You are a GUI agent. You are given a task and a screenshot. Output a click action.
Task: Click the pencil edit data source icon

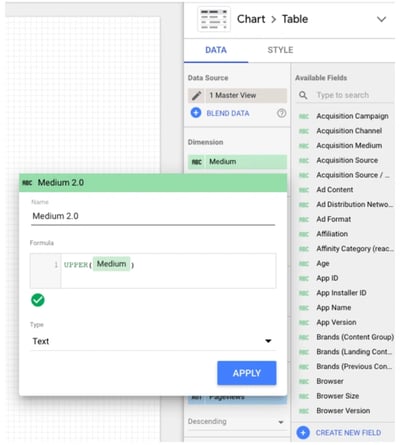pyautogui.click(x=196, y=96)
